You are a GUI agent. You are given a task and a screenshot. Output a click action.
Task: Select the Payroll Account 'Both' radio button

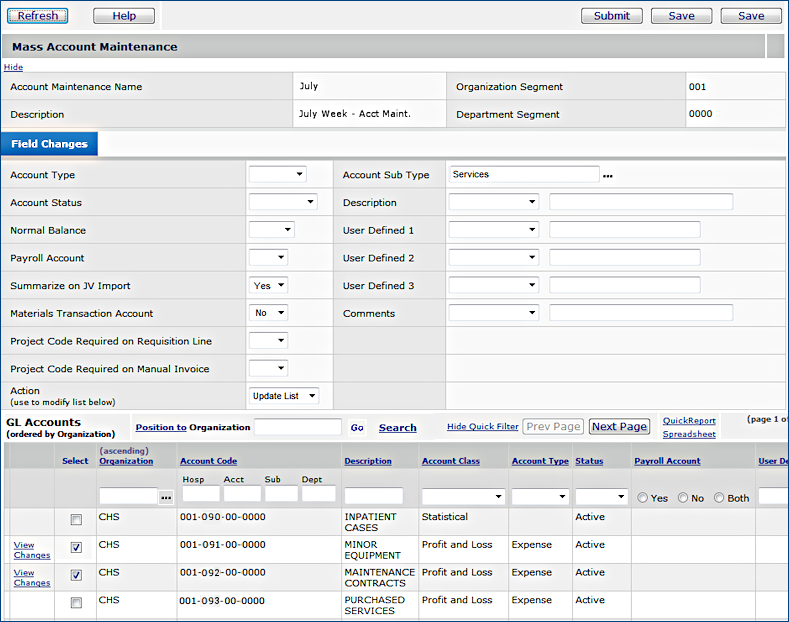719,497
